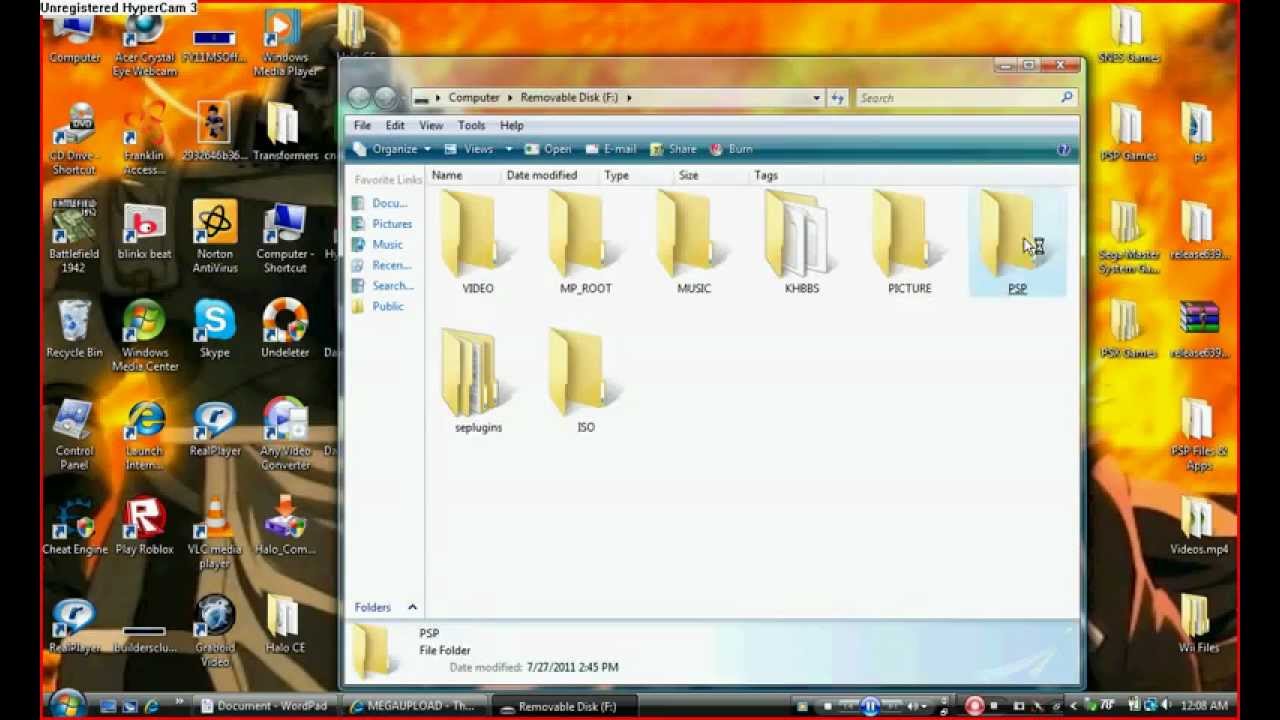This screenshot has height=720, width=1280.
Task: Expand hidden quick launch items chevron
Action: (180, 702)
